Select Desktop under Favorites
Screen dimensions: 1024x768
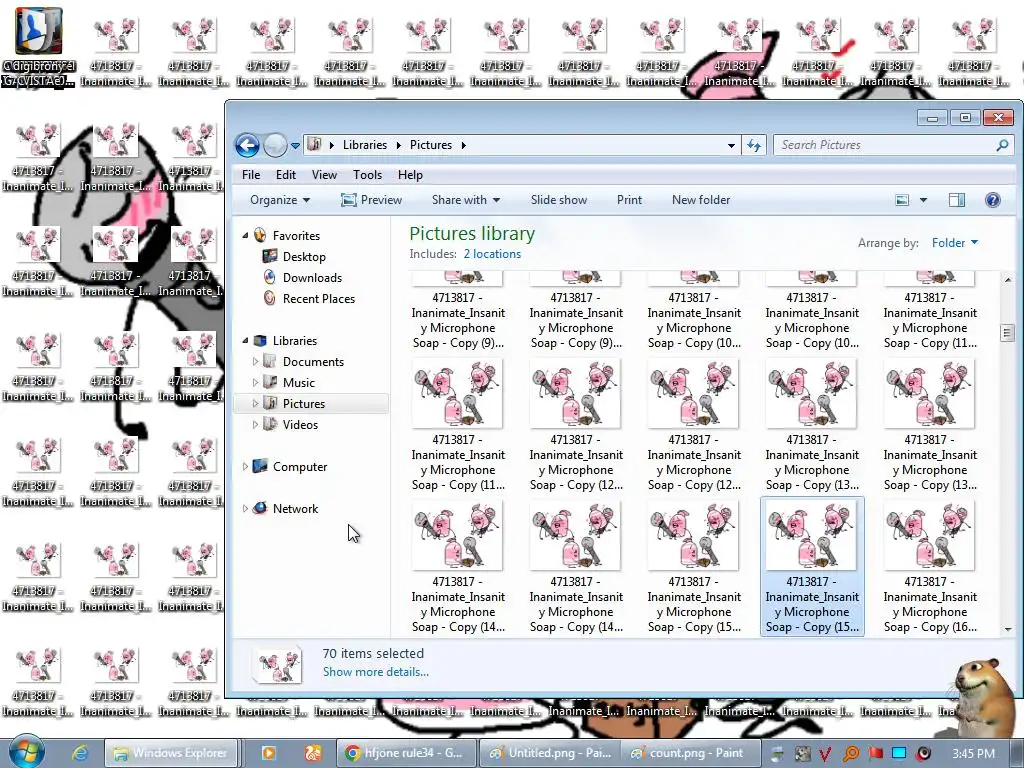tap(304, 257)
